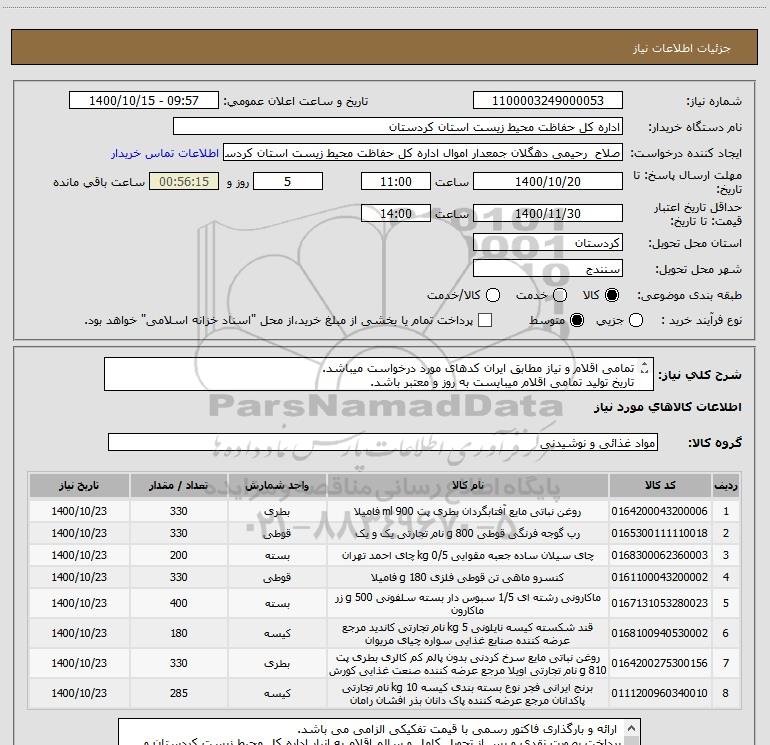The height and width of the screenshot is (745, 770).
Task: Click the announcement date field 1400/10/15 - 09:57
Action: point(144,100)
